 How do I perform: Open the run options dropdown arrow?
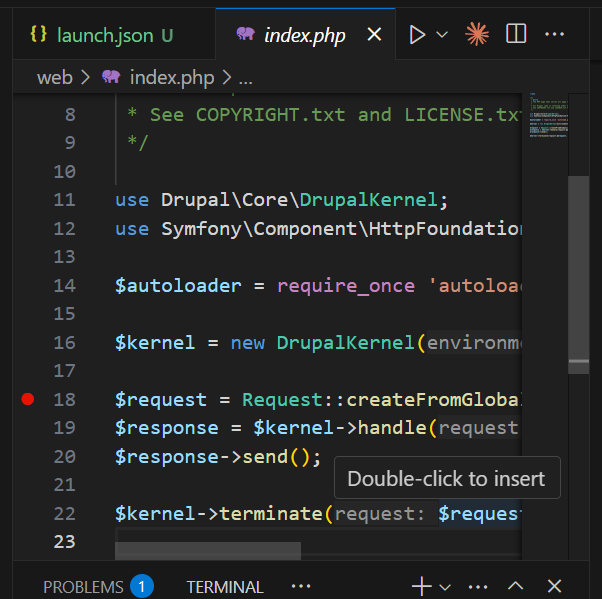coord(442,35)
